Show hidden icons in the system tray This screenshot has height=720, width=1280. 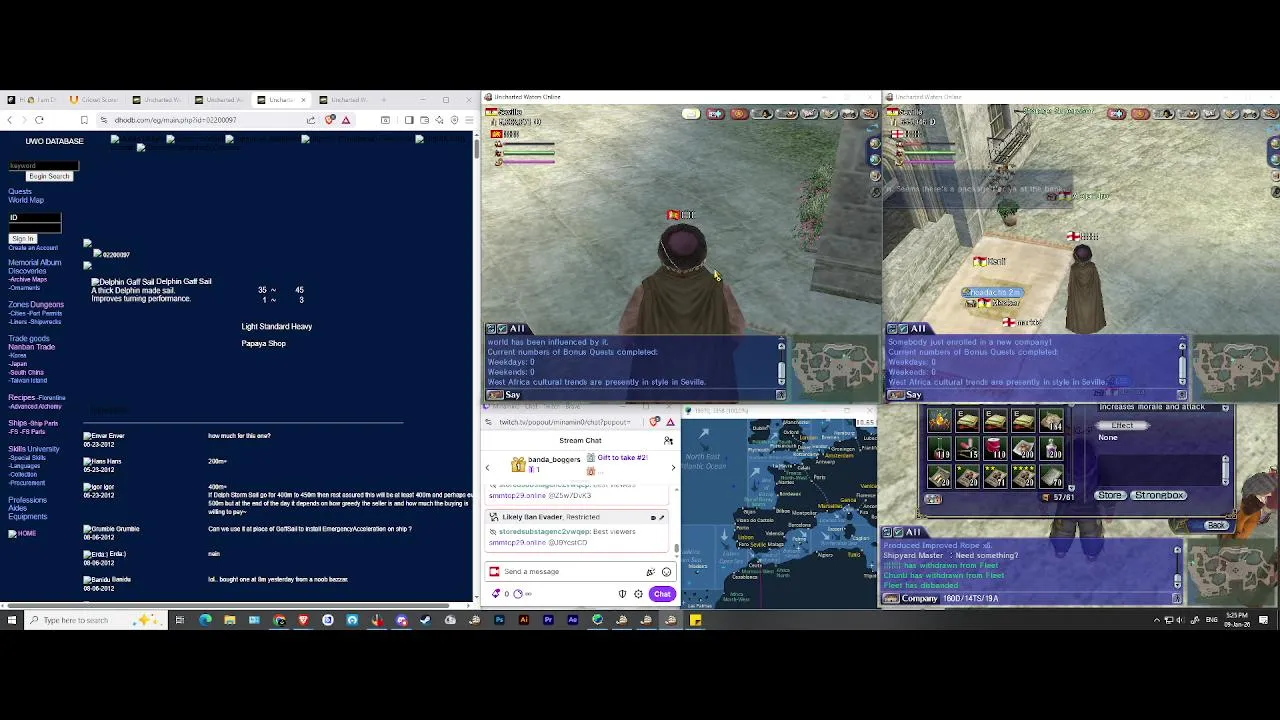(x=1157, y=620)
